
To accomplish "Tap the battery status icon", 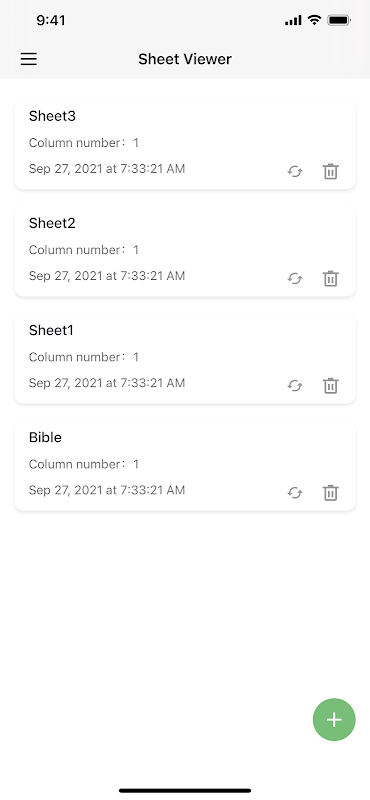I will (339, 20).
